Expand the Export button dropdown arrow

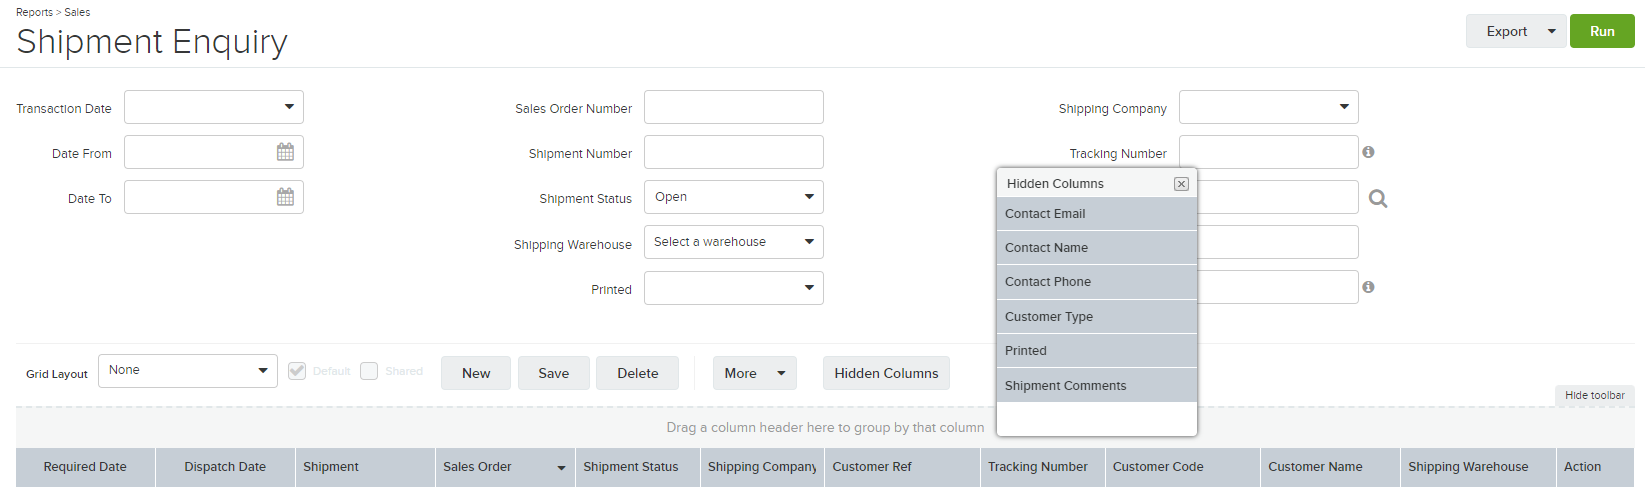click(1551, 31)
